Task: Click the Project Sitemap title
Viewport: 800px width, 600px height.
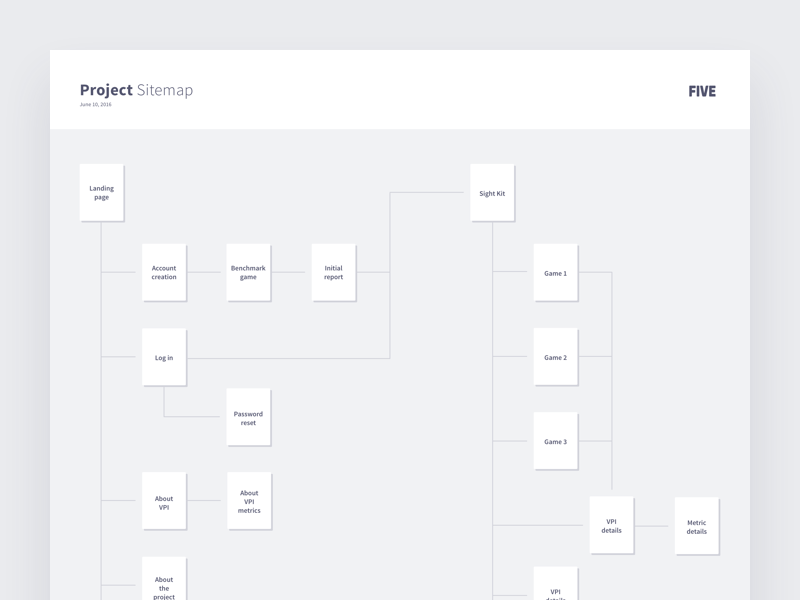Action: point(136,90)
